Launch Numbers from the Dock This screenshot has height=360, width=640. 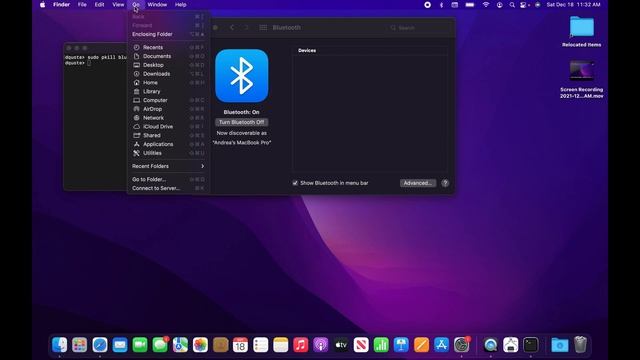click(381, 345)
